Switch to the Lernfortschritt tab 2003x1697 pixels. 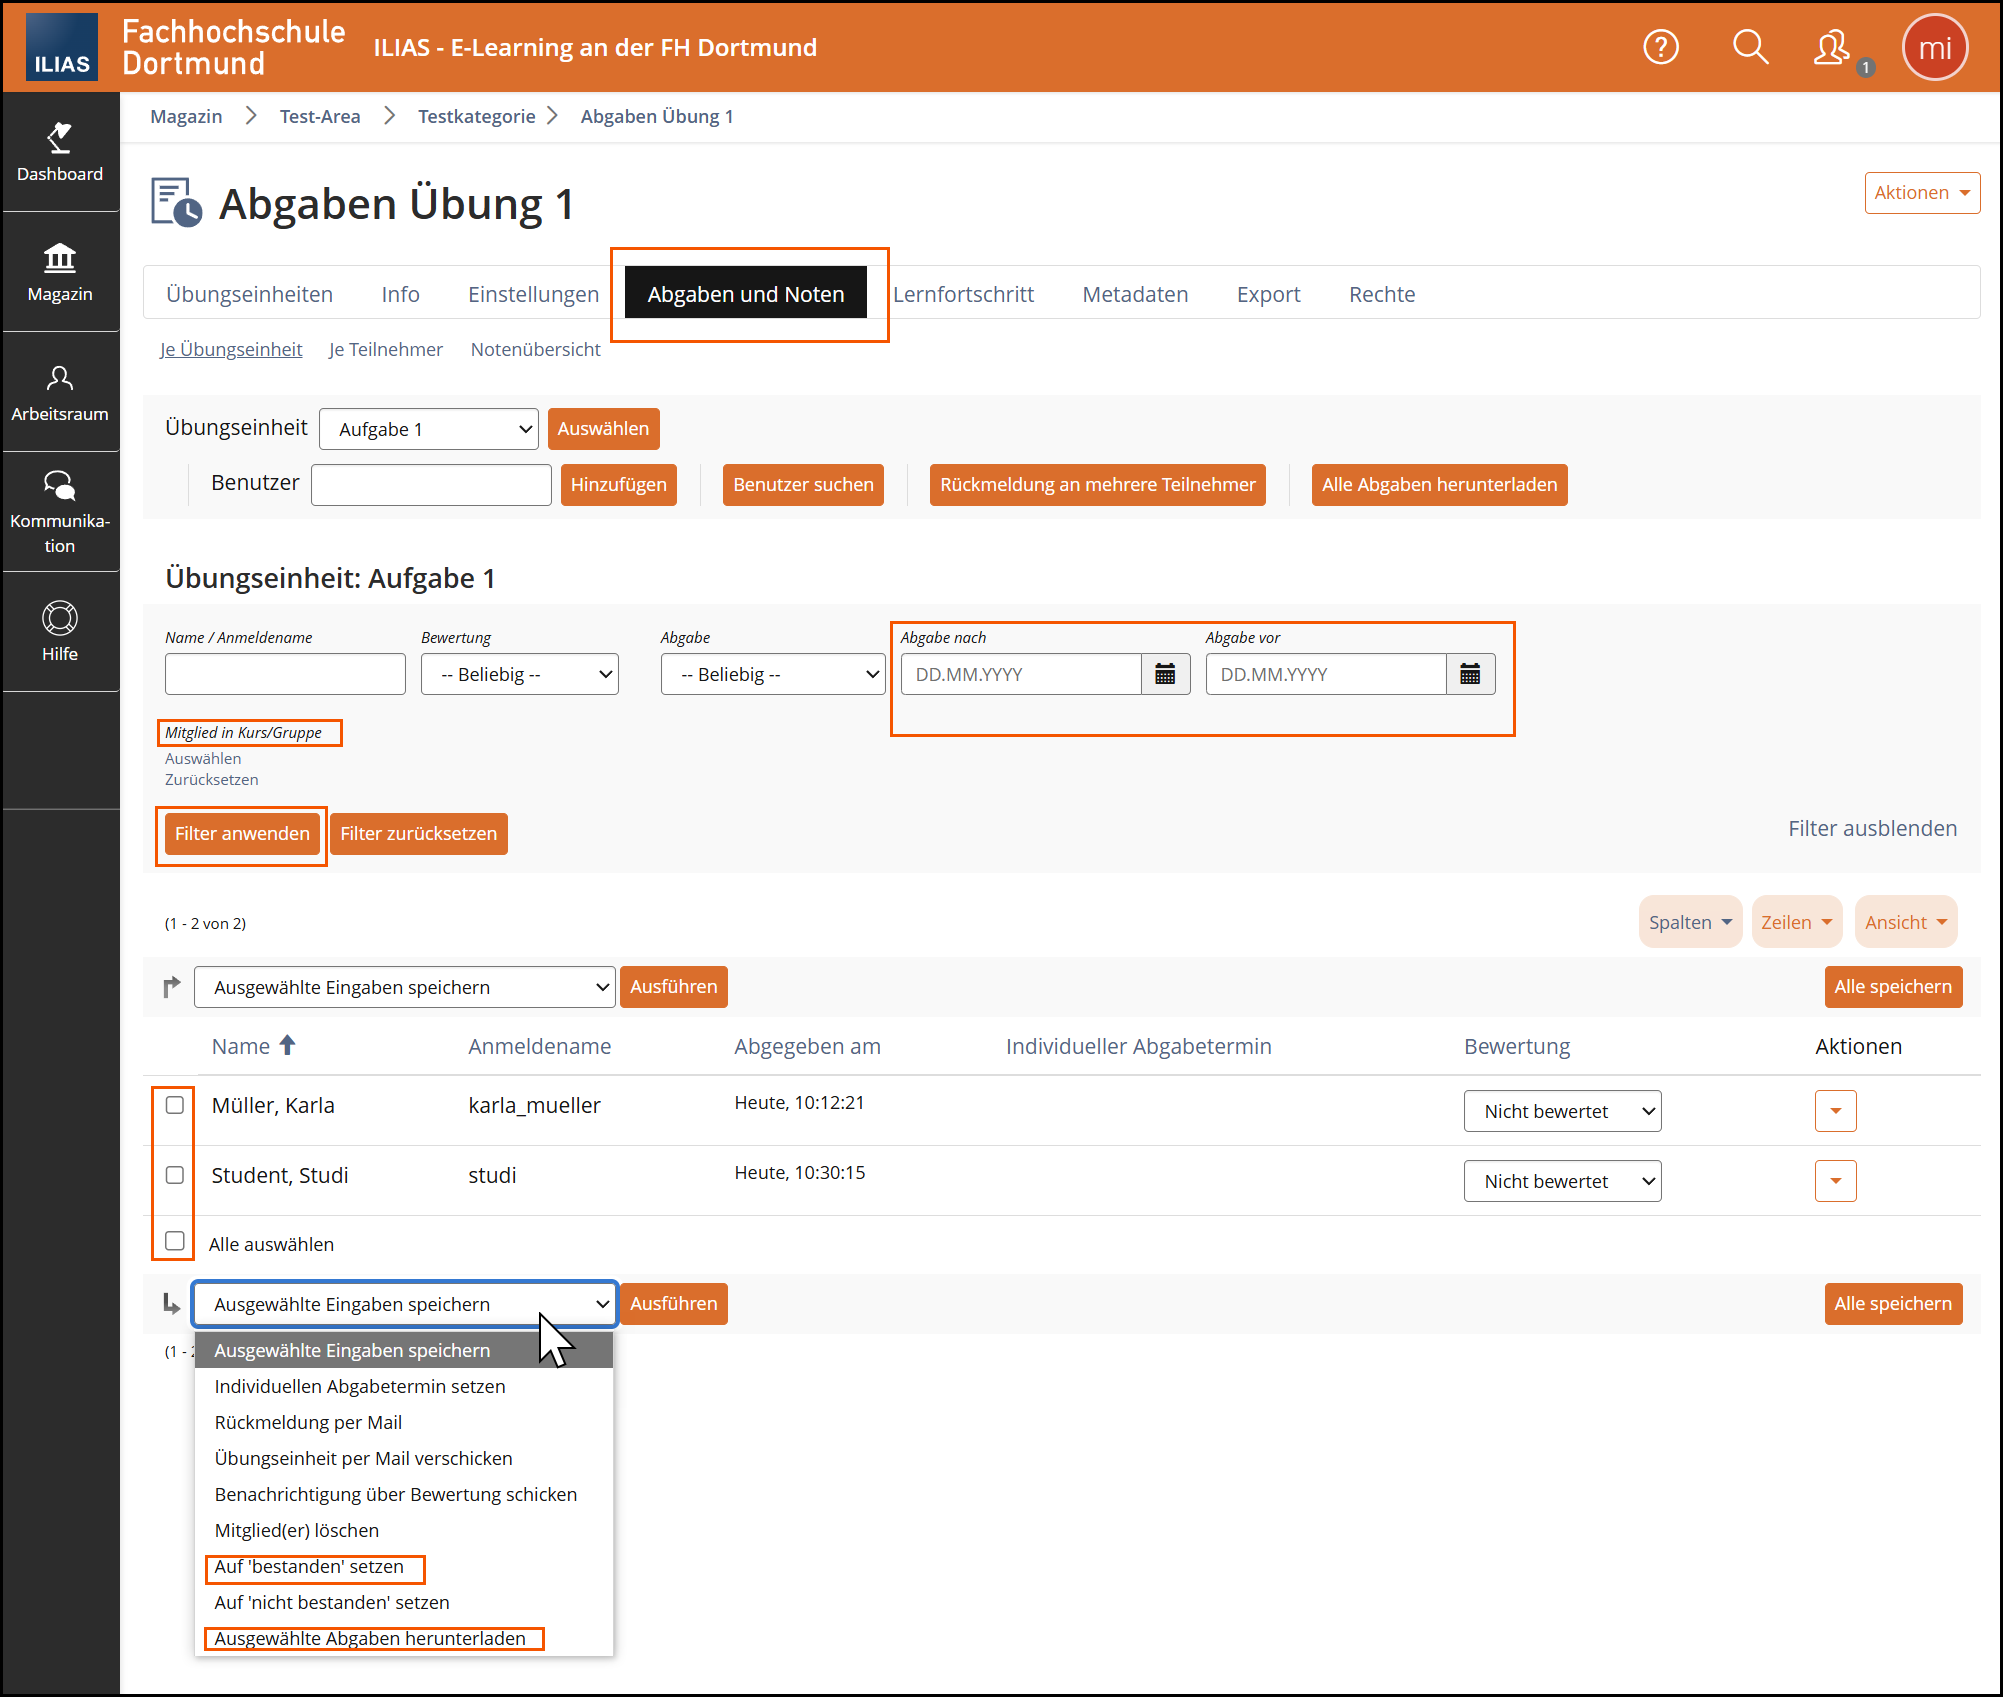tap(963, 294)
